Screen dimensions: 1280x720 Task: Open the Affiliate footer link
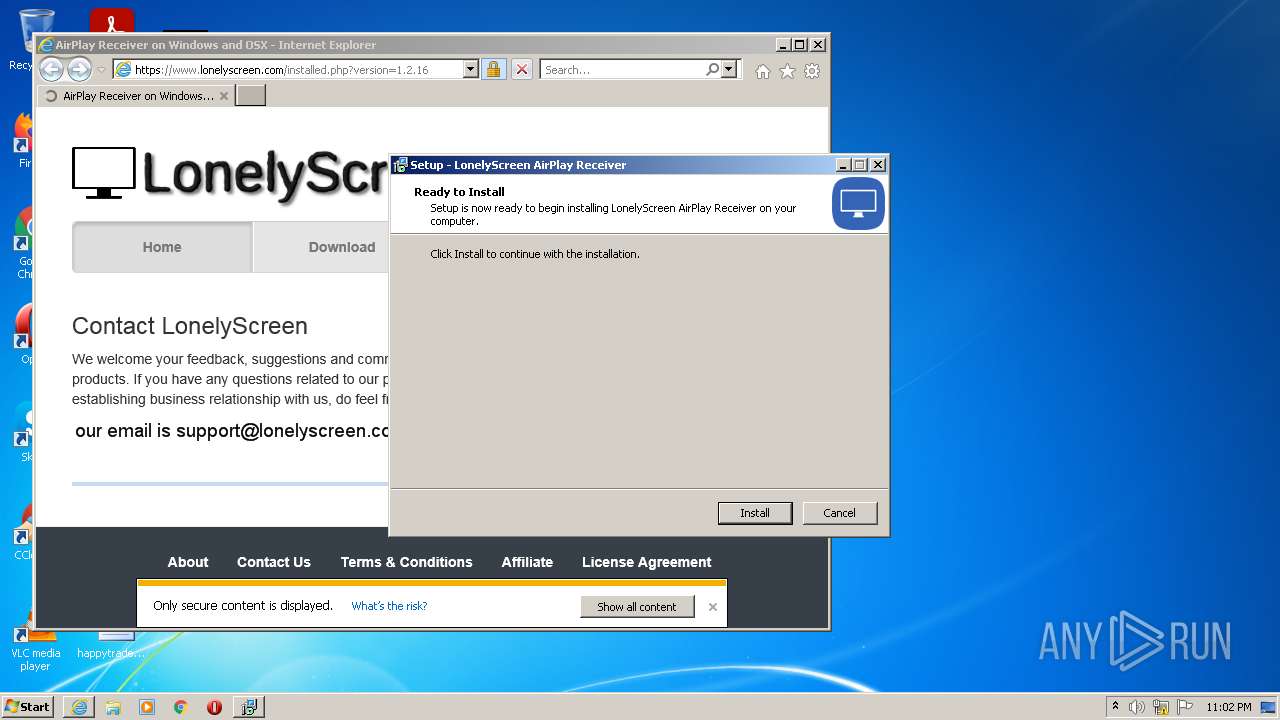click(527, 562)
